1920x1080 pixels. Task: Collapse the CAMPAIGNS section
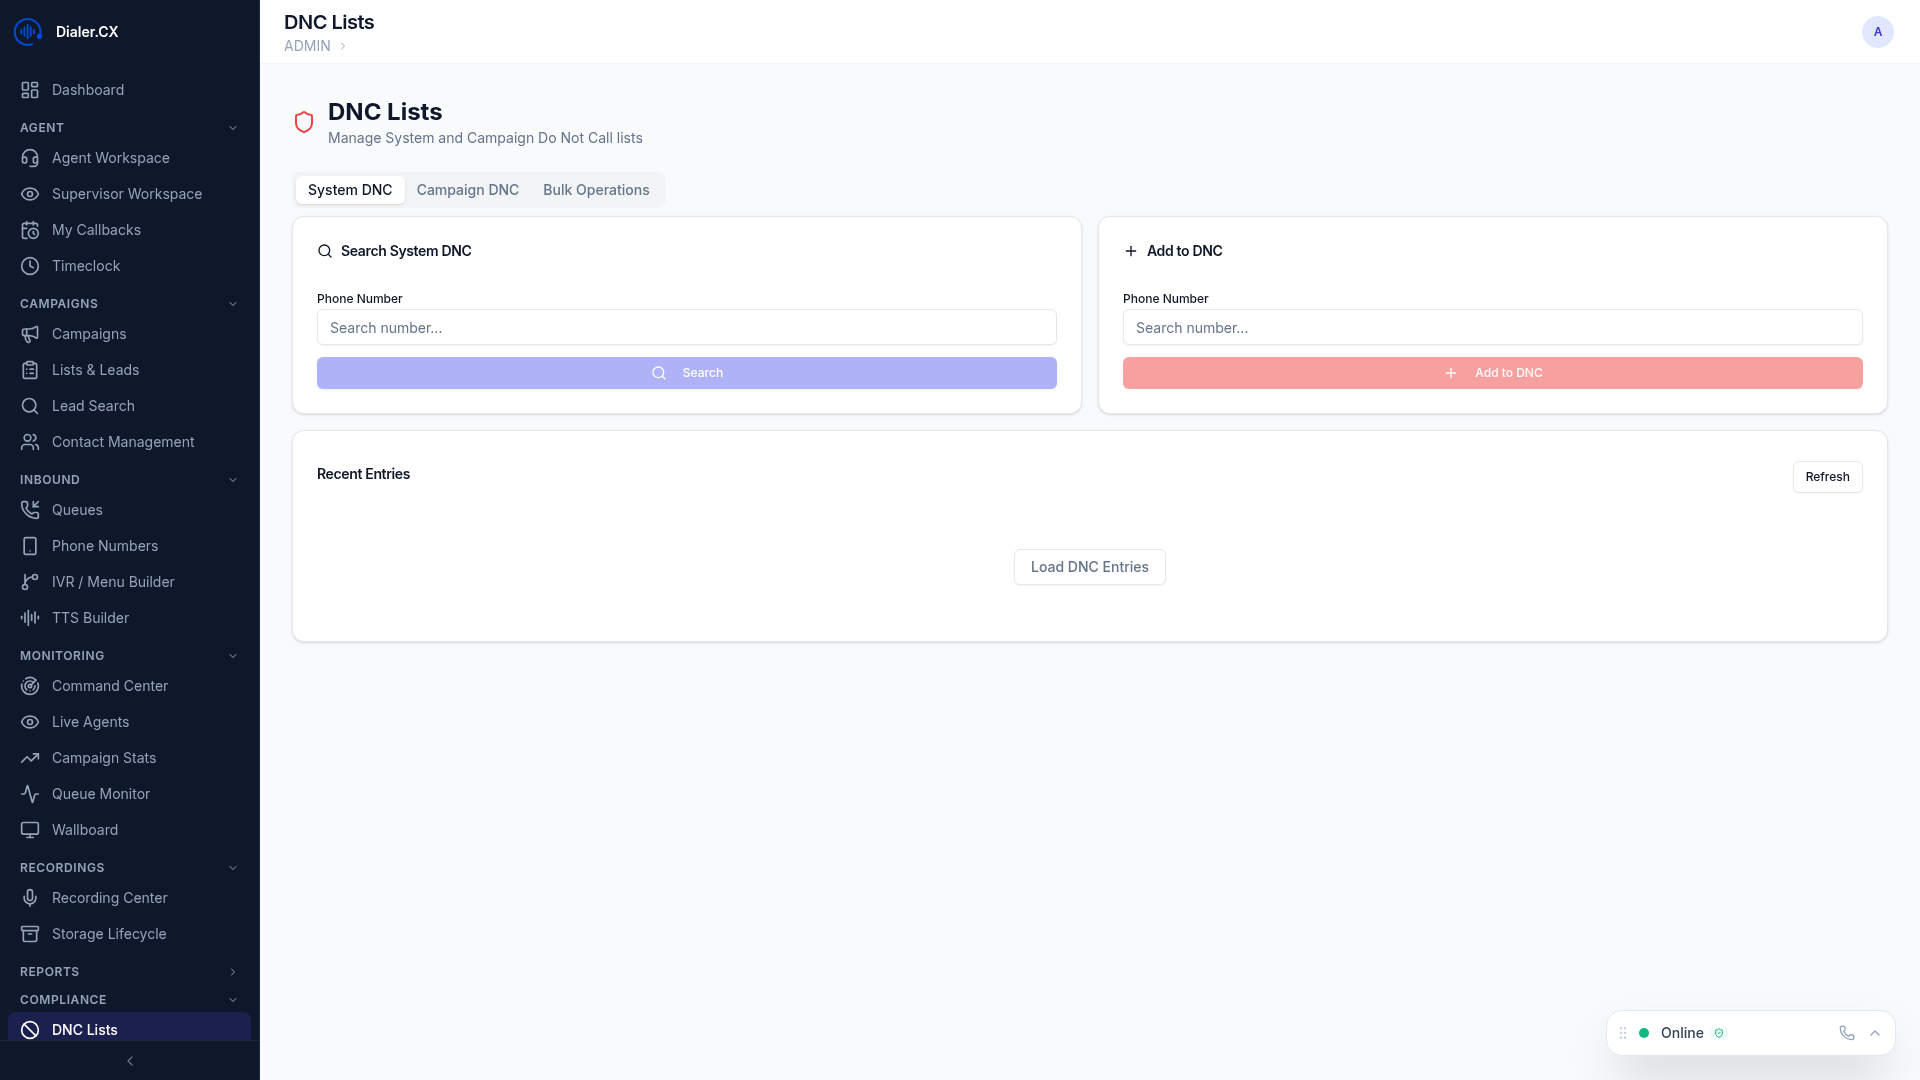pyautogui.click(x=233, y=303)
